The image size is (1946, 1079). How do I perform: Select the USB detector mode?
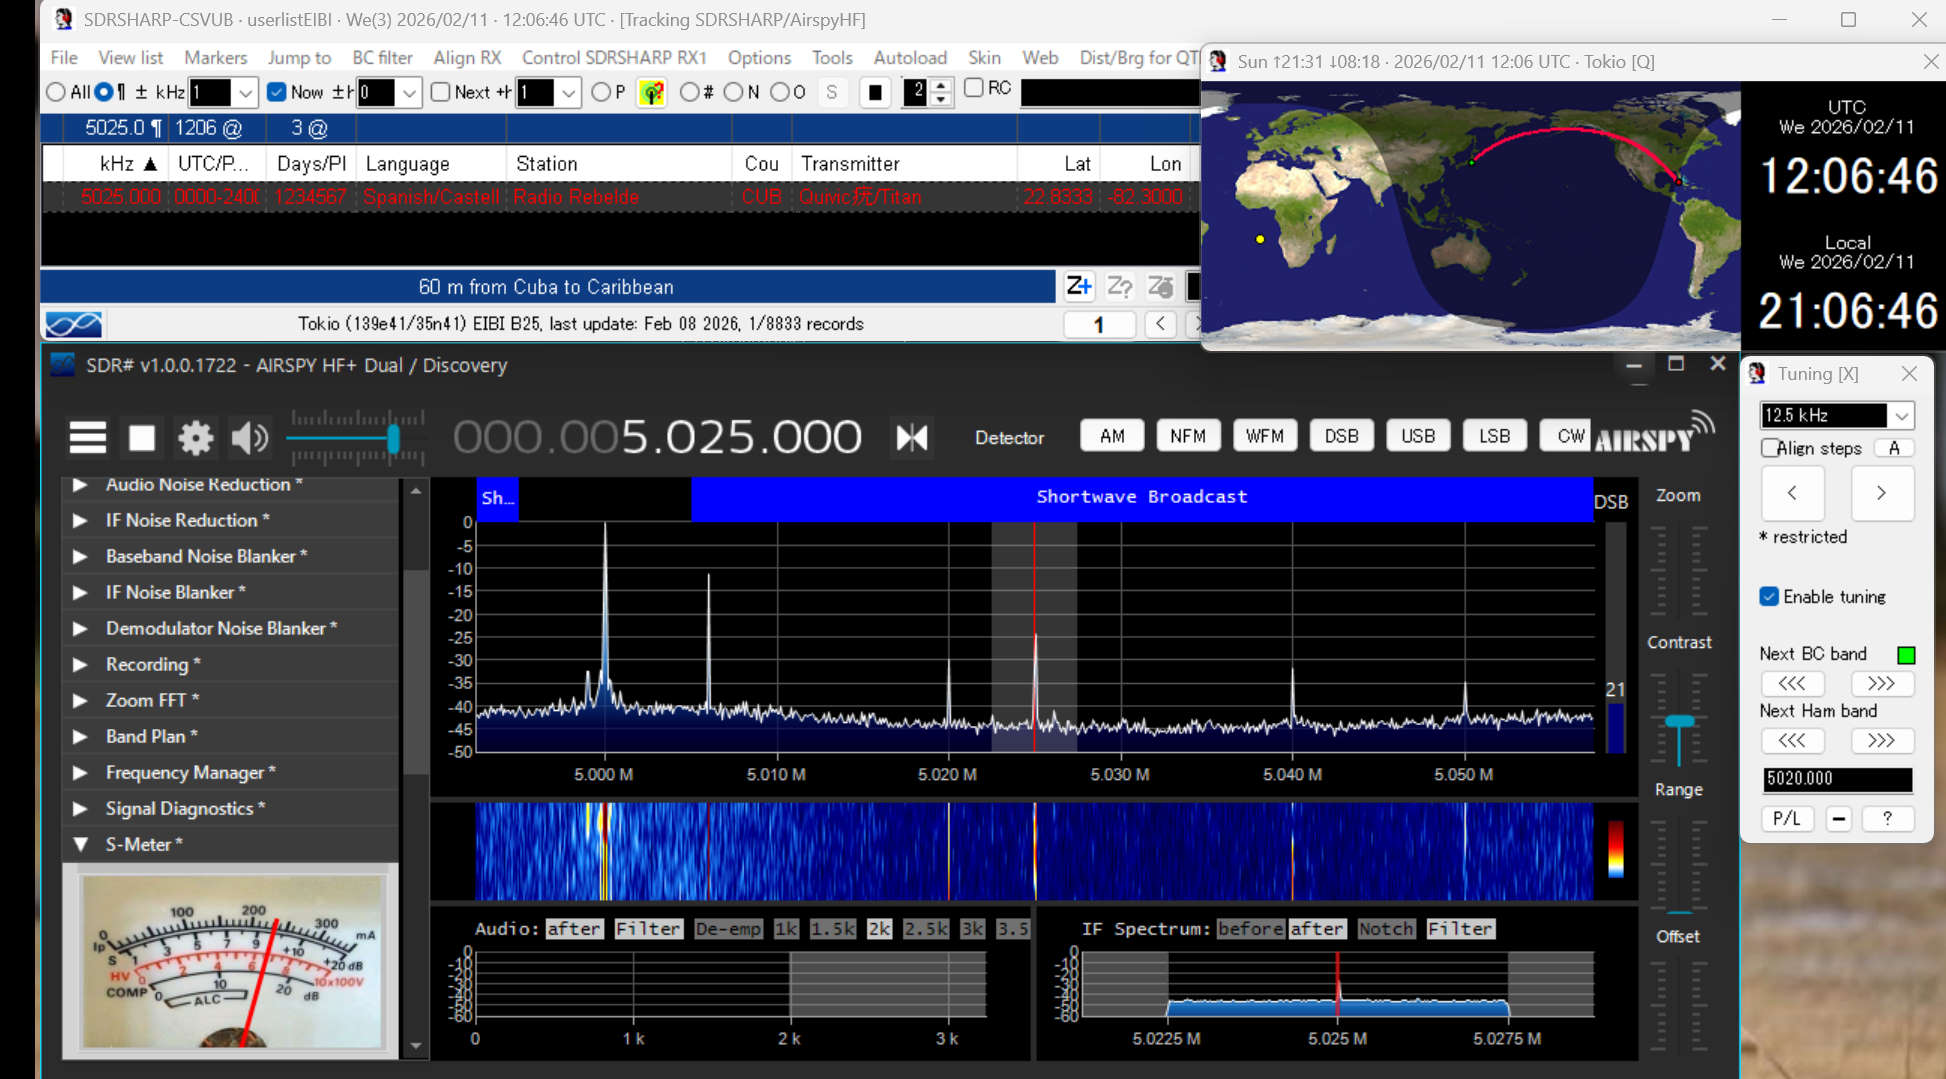coord(1417,436)
